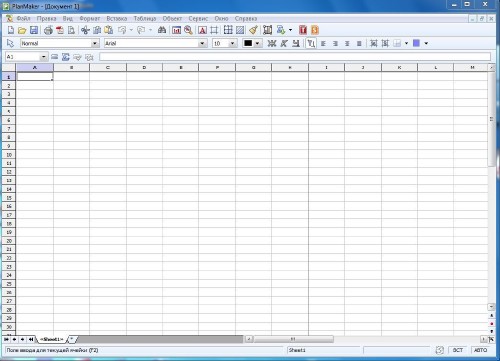Click the broom format-painter icon
Screen dimensions: 500x361
pyautogui.click(x=253, y=30)
